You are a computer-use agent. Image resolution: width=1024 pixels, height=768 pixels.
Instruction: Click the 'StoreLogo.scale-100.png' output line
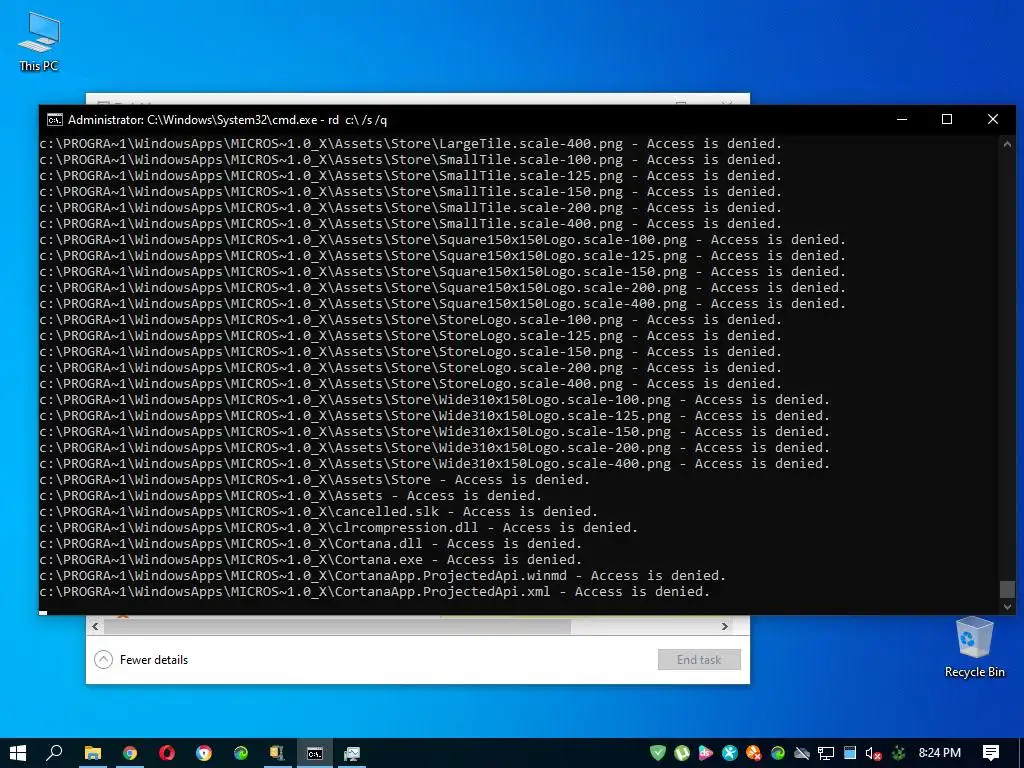tap(410, 319)
